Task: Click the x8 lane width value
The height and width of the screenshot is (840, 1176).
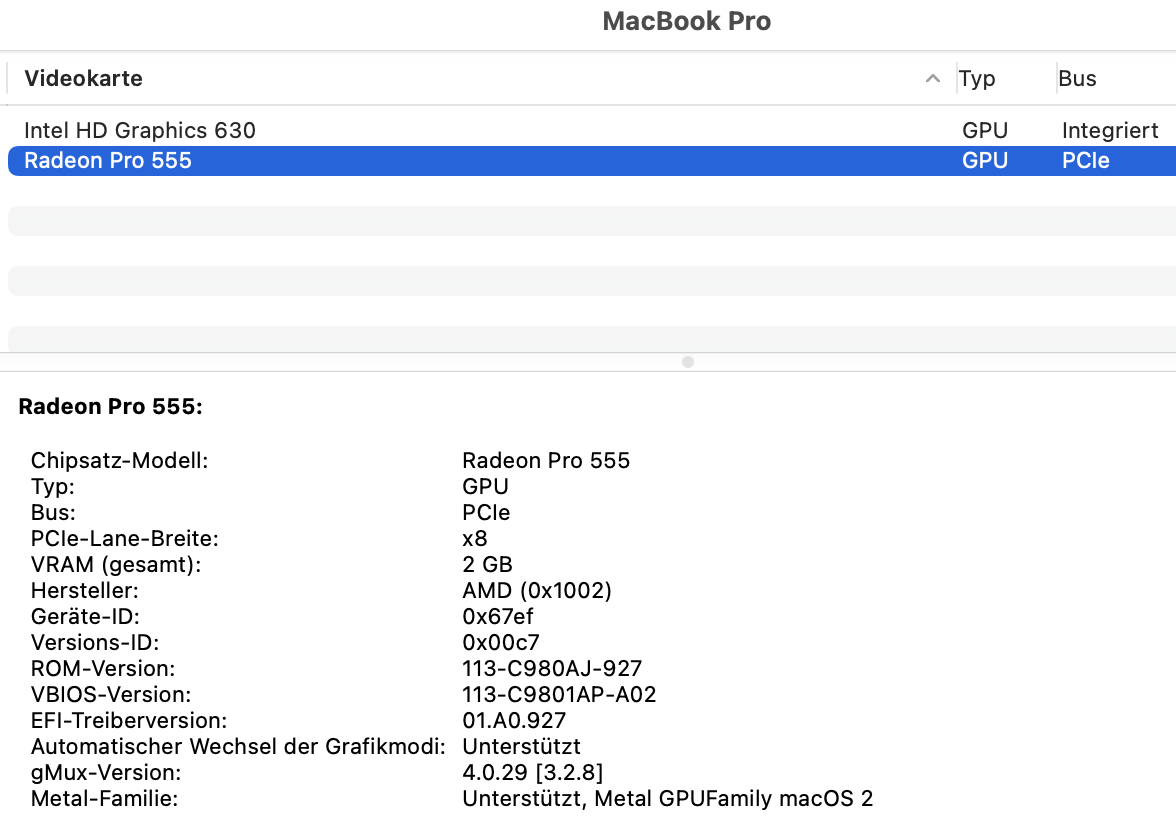Action: pyautogui.click(x=475, y=538)
